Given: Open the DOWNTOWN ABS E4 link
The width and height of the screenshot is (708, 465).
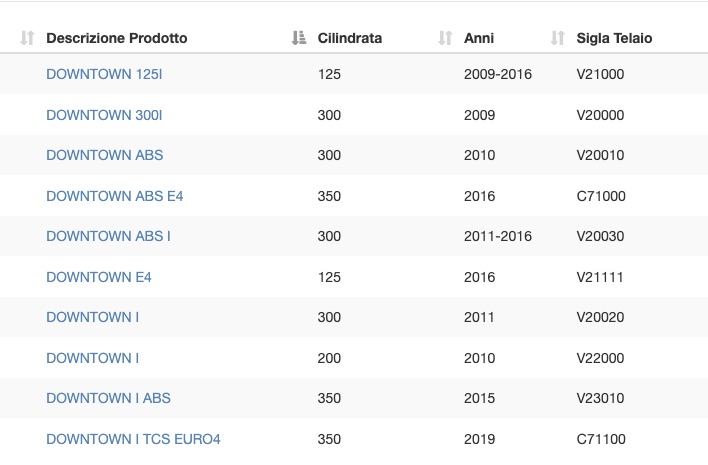Looking at the screenshot, I should 115,196.
